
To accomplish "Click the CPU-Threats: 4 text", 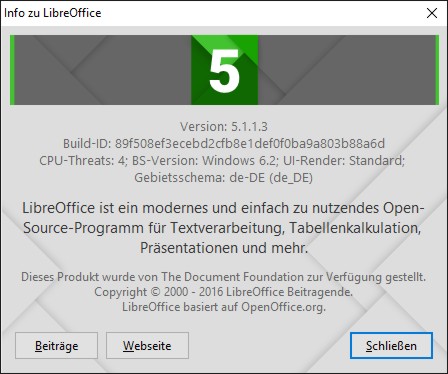I will (83, 161).
